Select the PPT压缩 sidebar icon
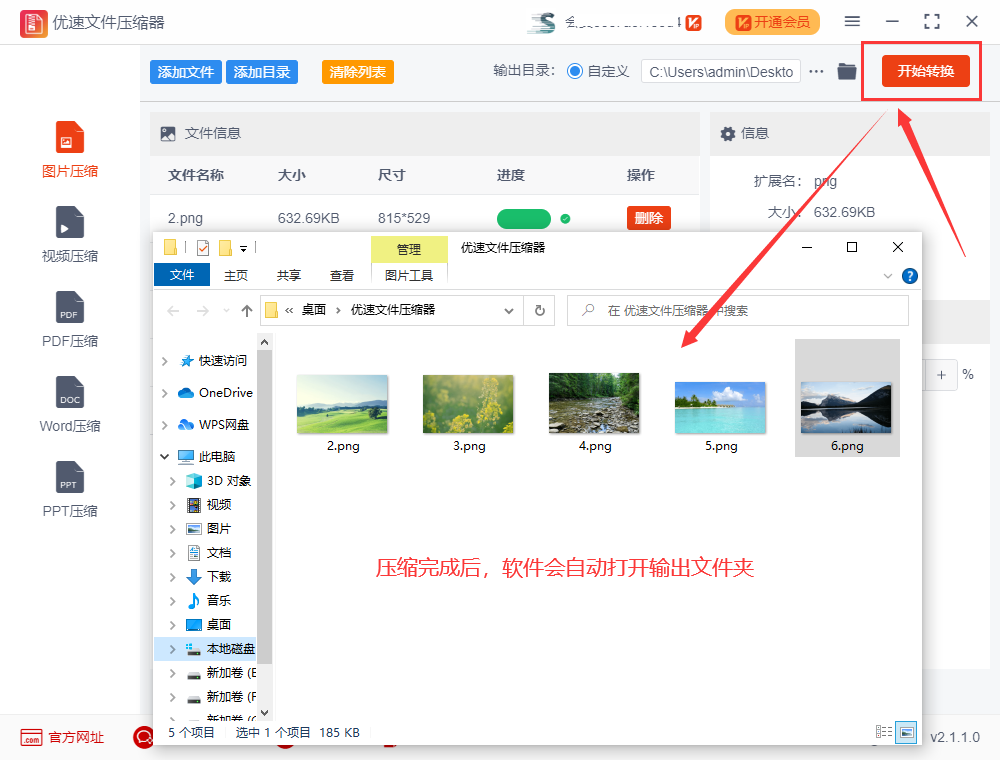Viewport: 1000px width, 760px height. (70, 488)
